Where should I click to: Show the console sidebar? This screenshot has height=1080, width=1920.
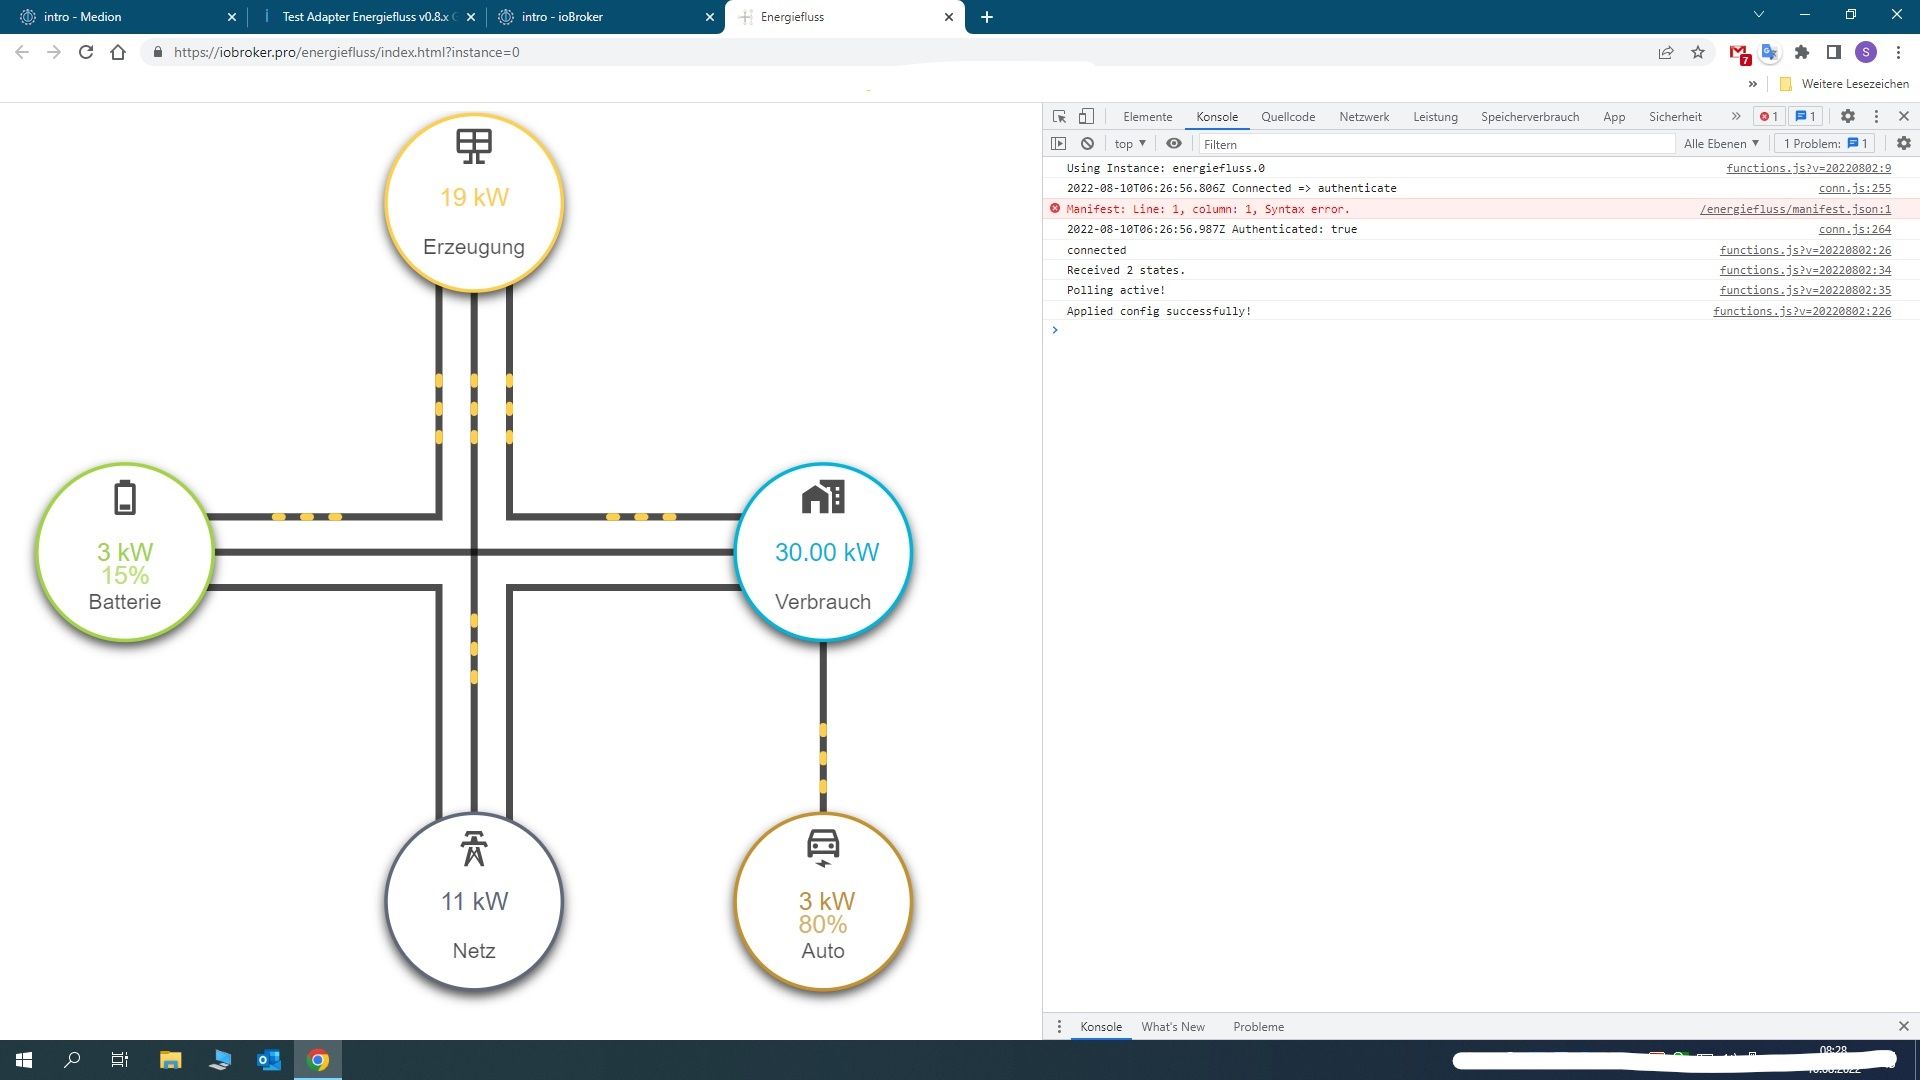(1058, 144)
